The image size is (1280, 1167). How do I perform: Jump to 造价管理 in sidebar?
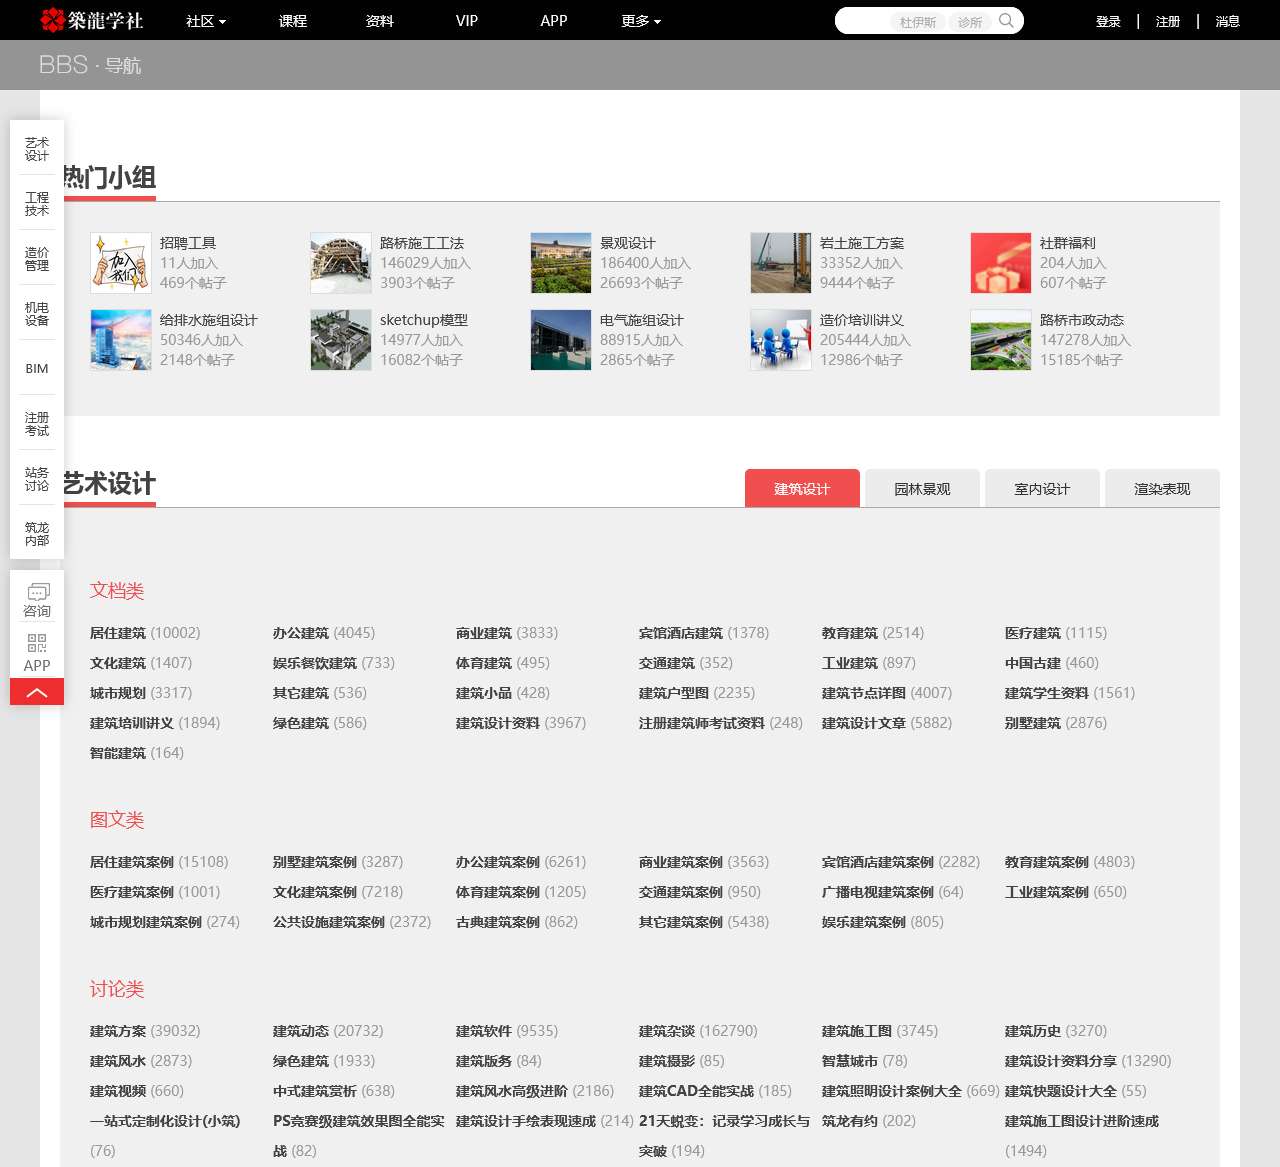click(x=37, y=259)
